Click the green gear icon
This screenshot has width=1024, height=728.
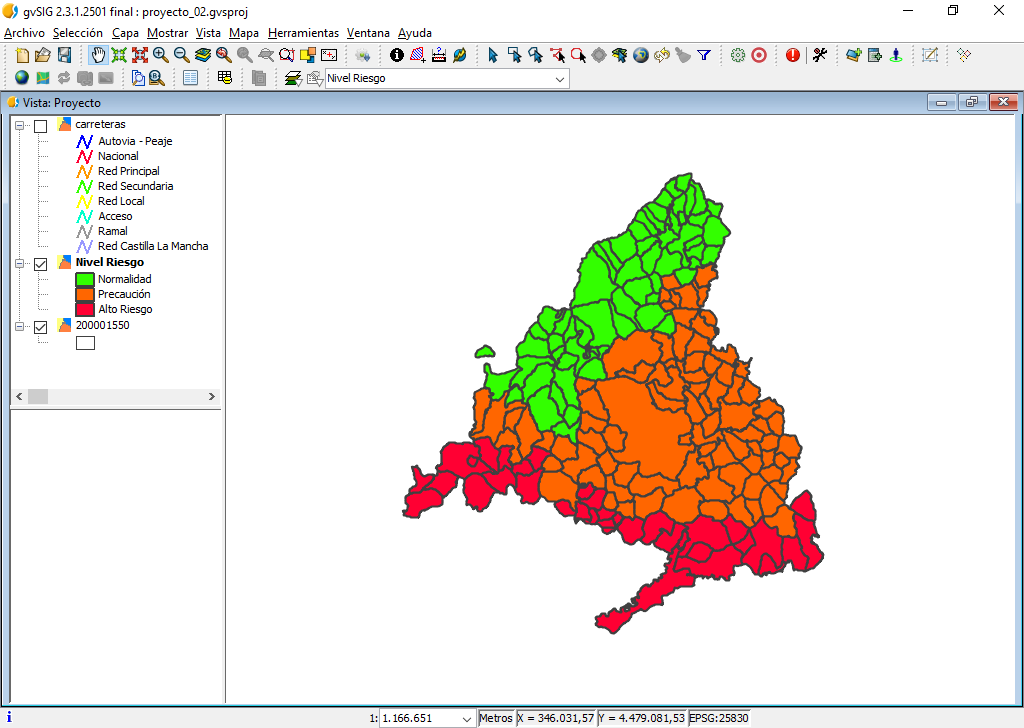click(738, 55)
